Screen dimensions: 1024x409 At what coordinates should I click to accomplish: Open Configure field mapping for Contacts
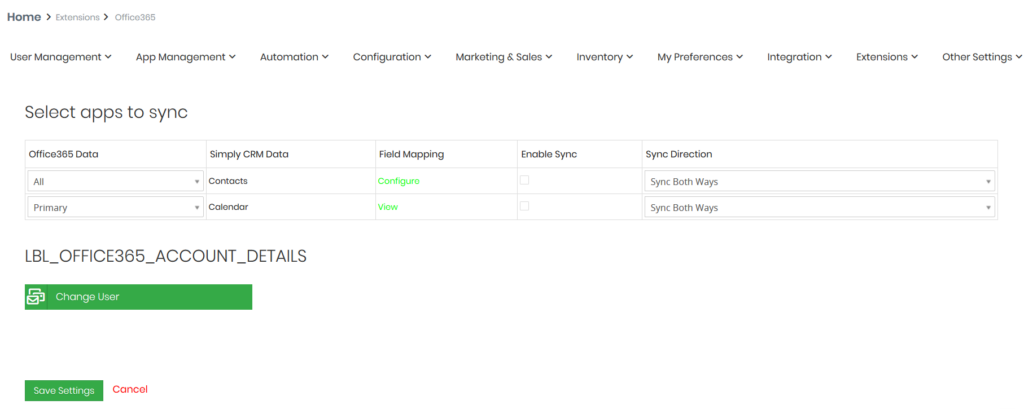[x=398, y=181]
